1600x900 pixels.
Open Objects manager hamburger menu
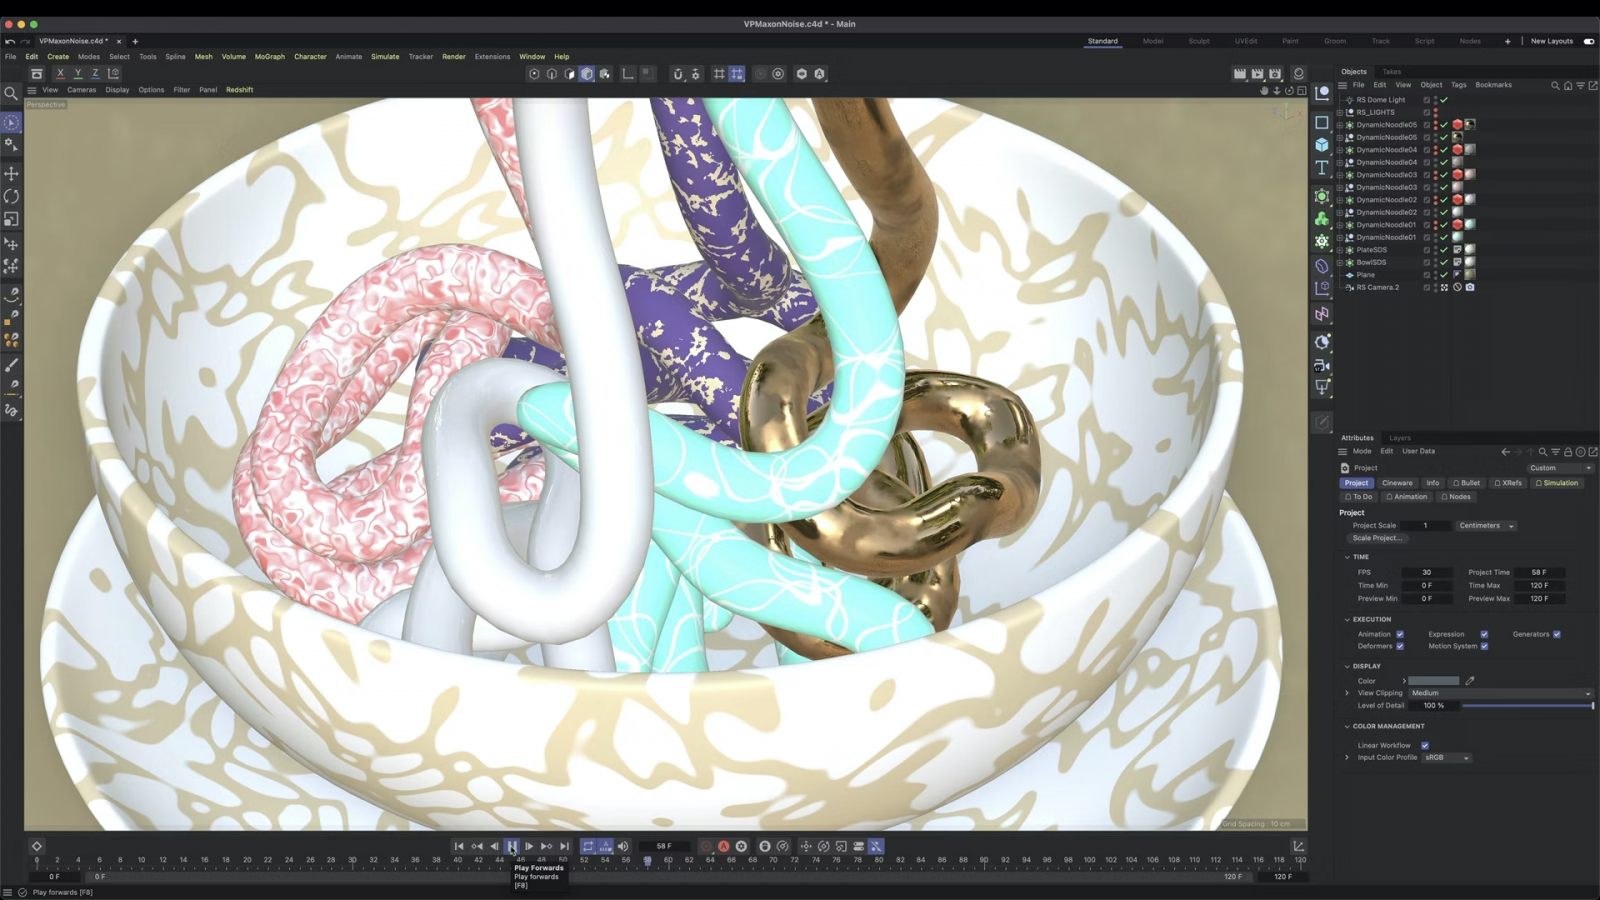(x=1342, y=85)
